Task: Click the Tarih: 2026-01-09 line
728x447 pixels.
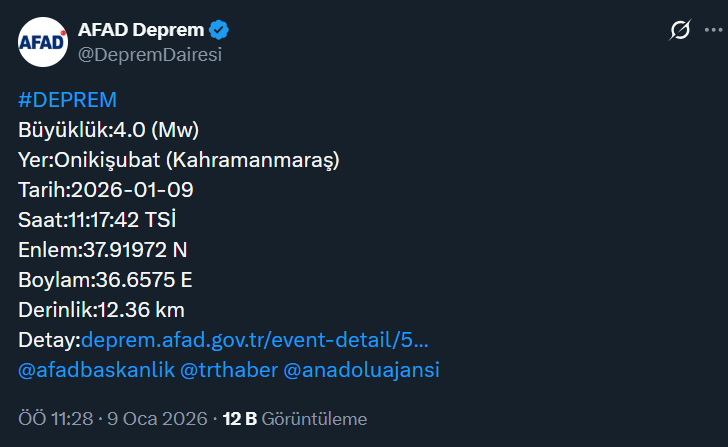Action: pyautogui.click(x=106, y=190)
